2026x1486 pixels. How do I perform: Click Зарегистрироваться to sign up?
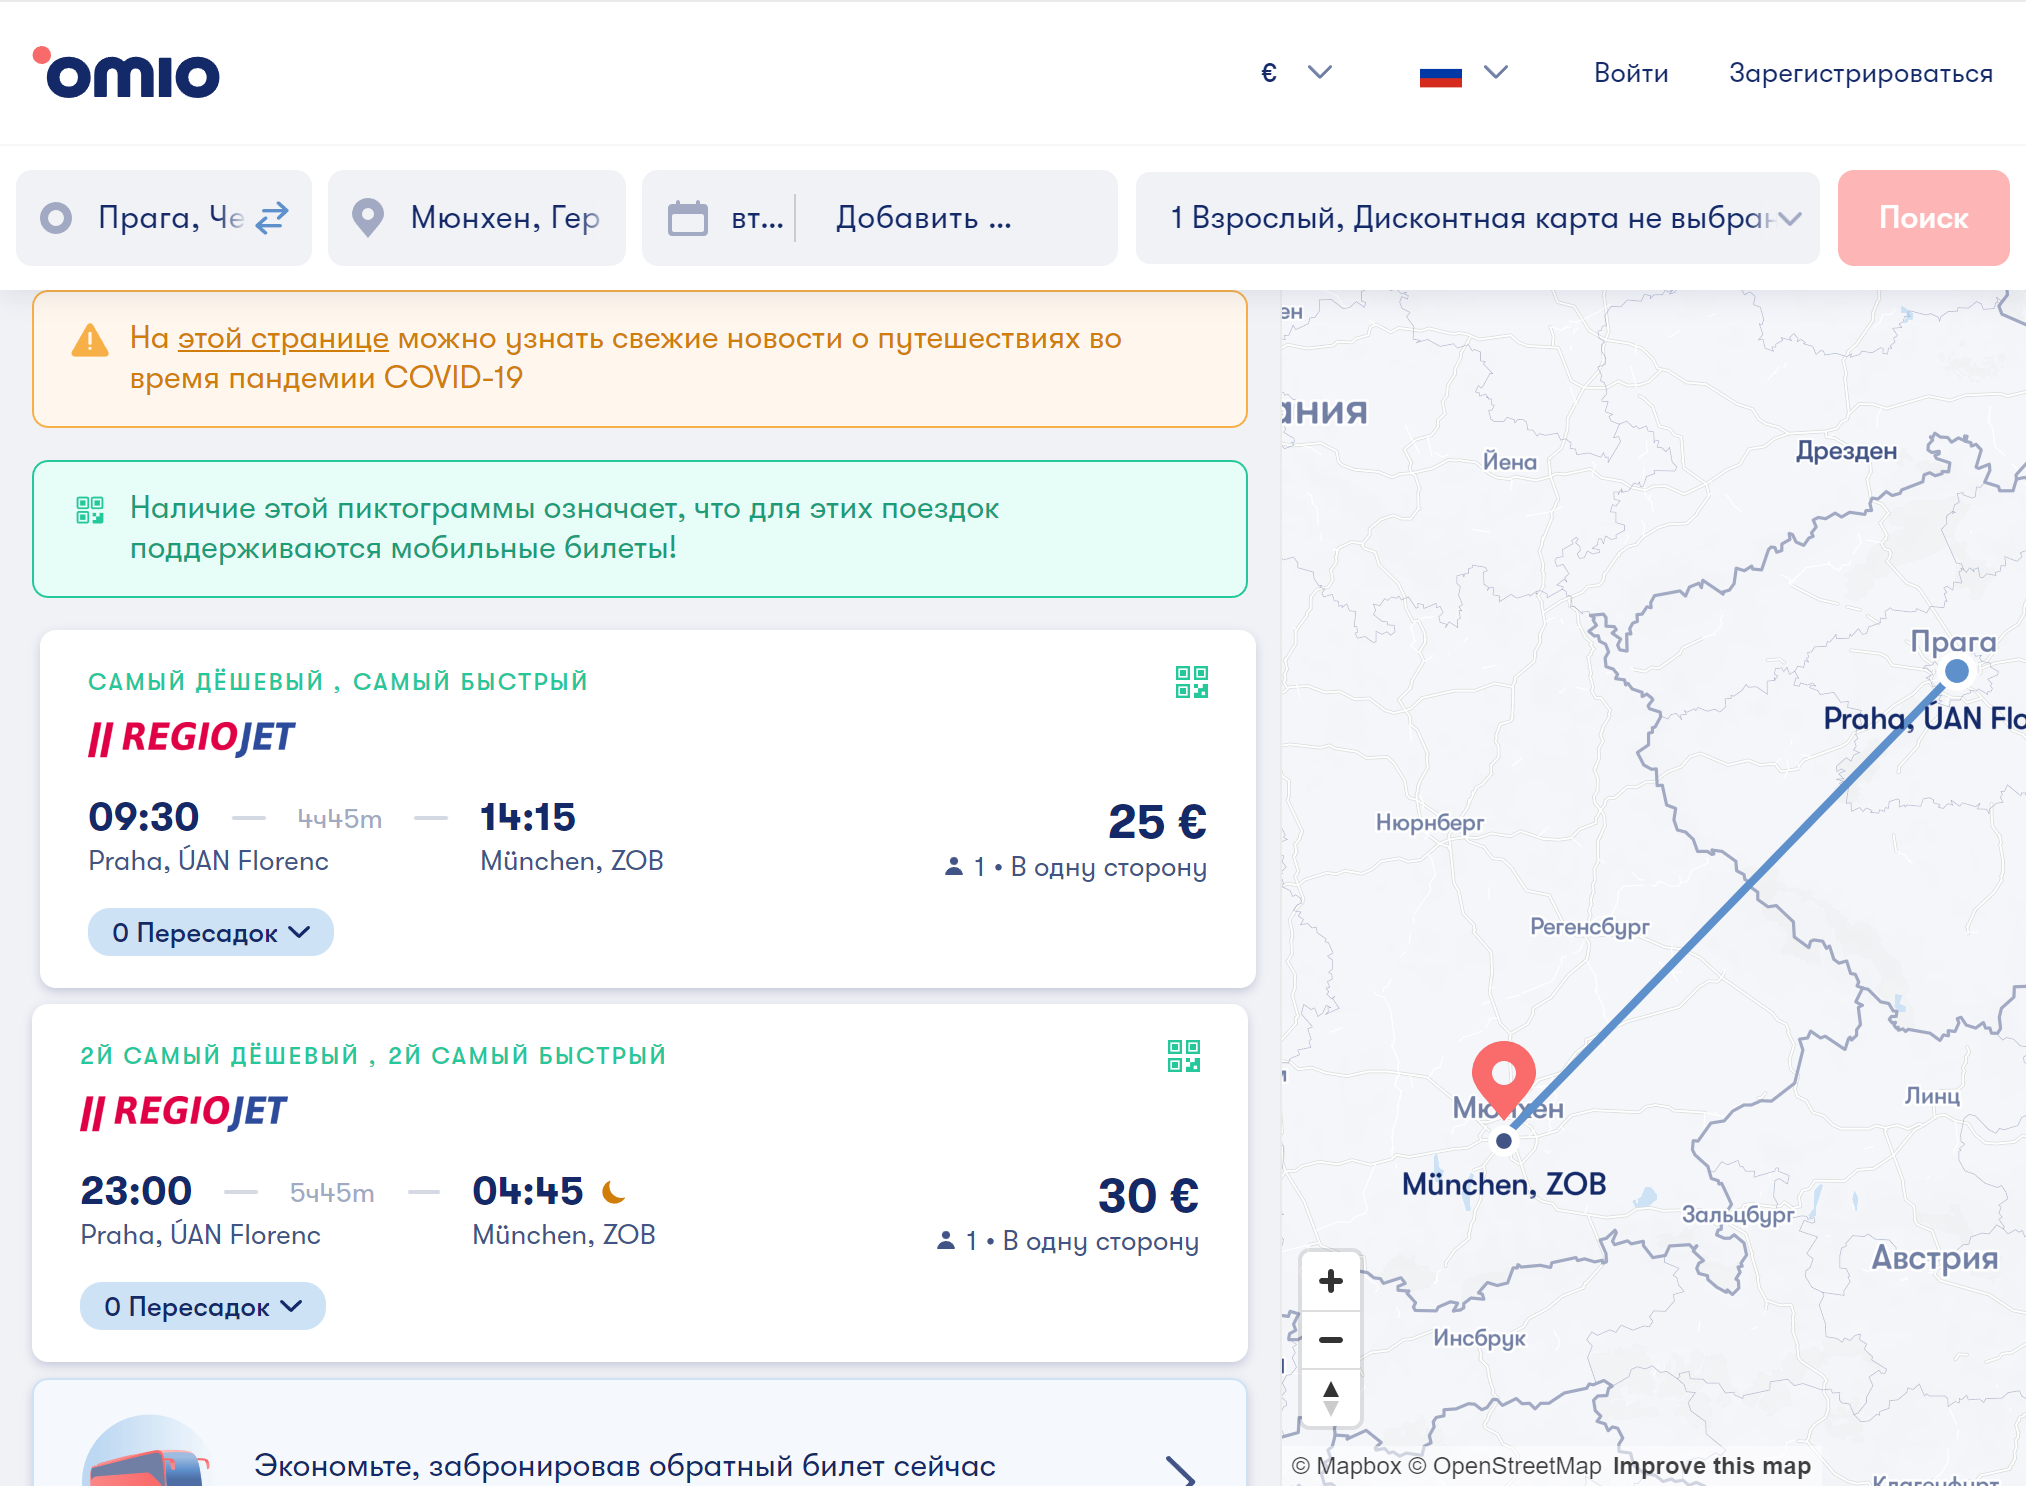(1861, 73)
